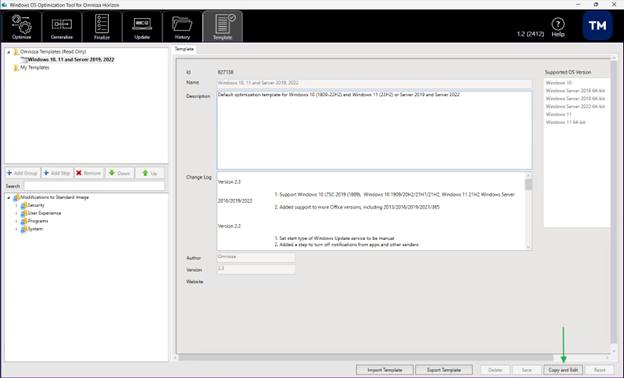Click the Delete button
The image size is (624, 378).
click(495, 370)
